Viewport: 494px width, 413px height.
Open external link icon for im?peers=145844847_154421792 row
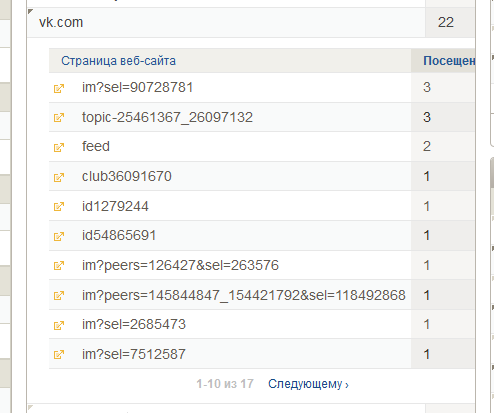[x=59, y=295]
